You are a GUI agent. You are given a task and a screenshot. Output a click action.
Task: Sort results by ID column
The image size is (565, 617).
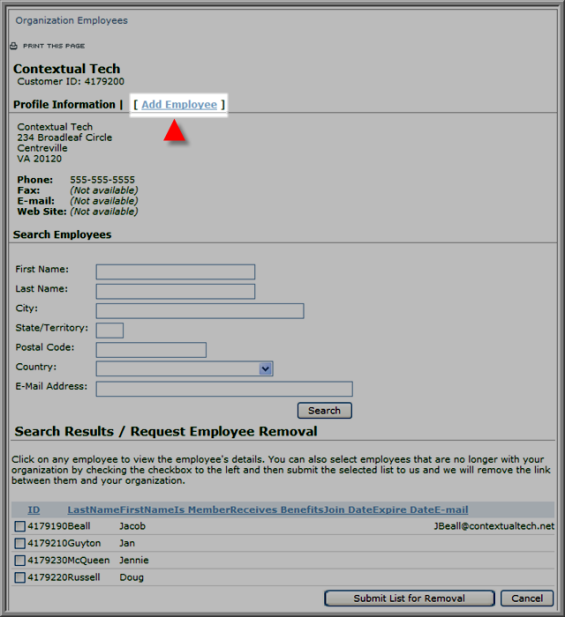pos(34,510)
